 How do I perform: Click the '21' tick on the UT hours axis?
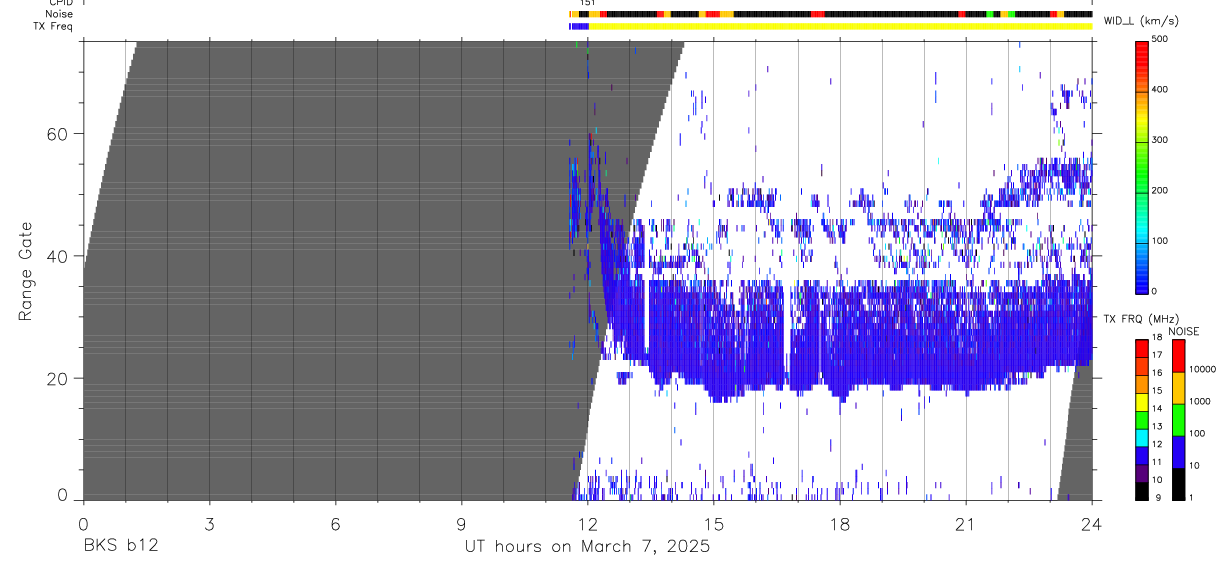(966, 523)
